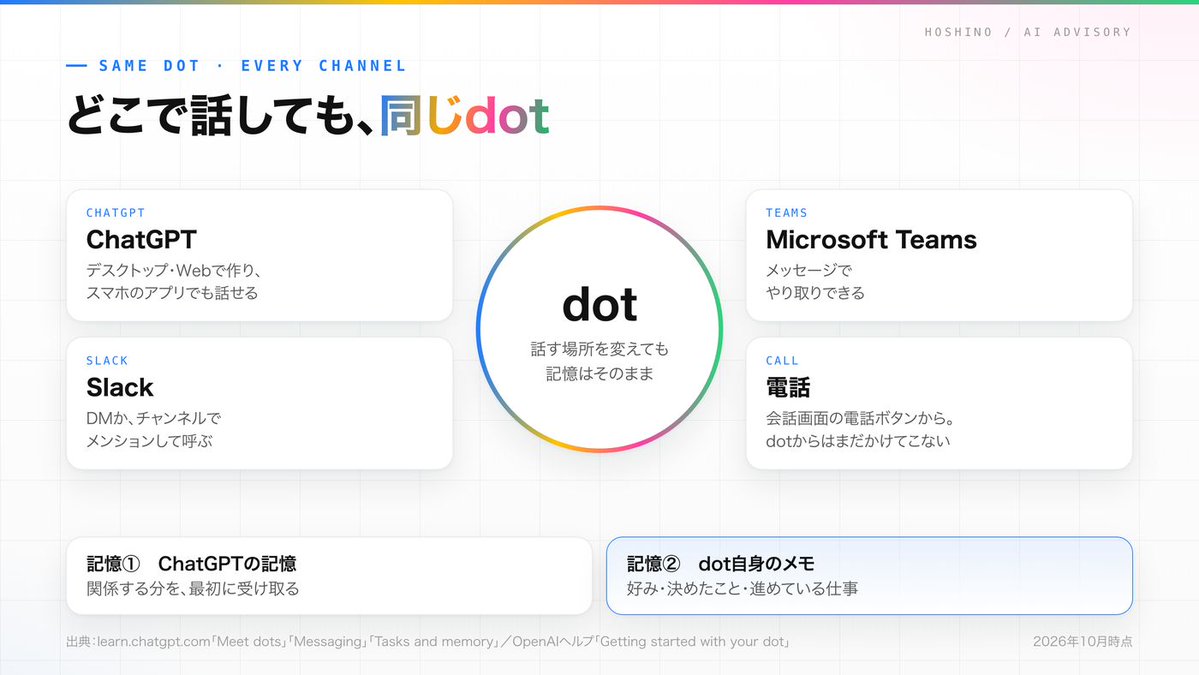Click the 'ChatGPT' card heading
The image size is (1199, 675).
(x=141, y=239)
